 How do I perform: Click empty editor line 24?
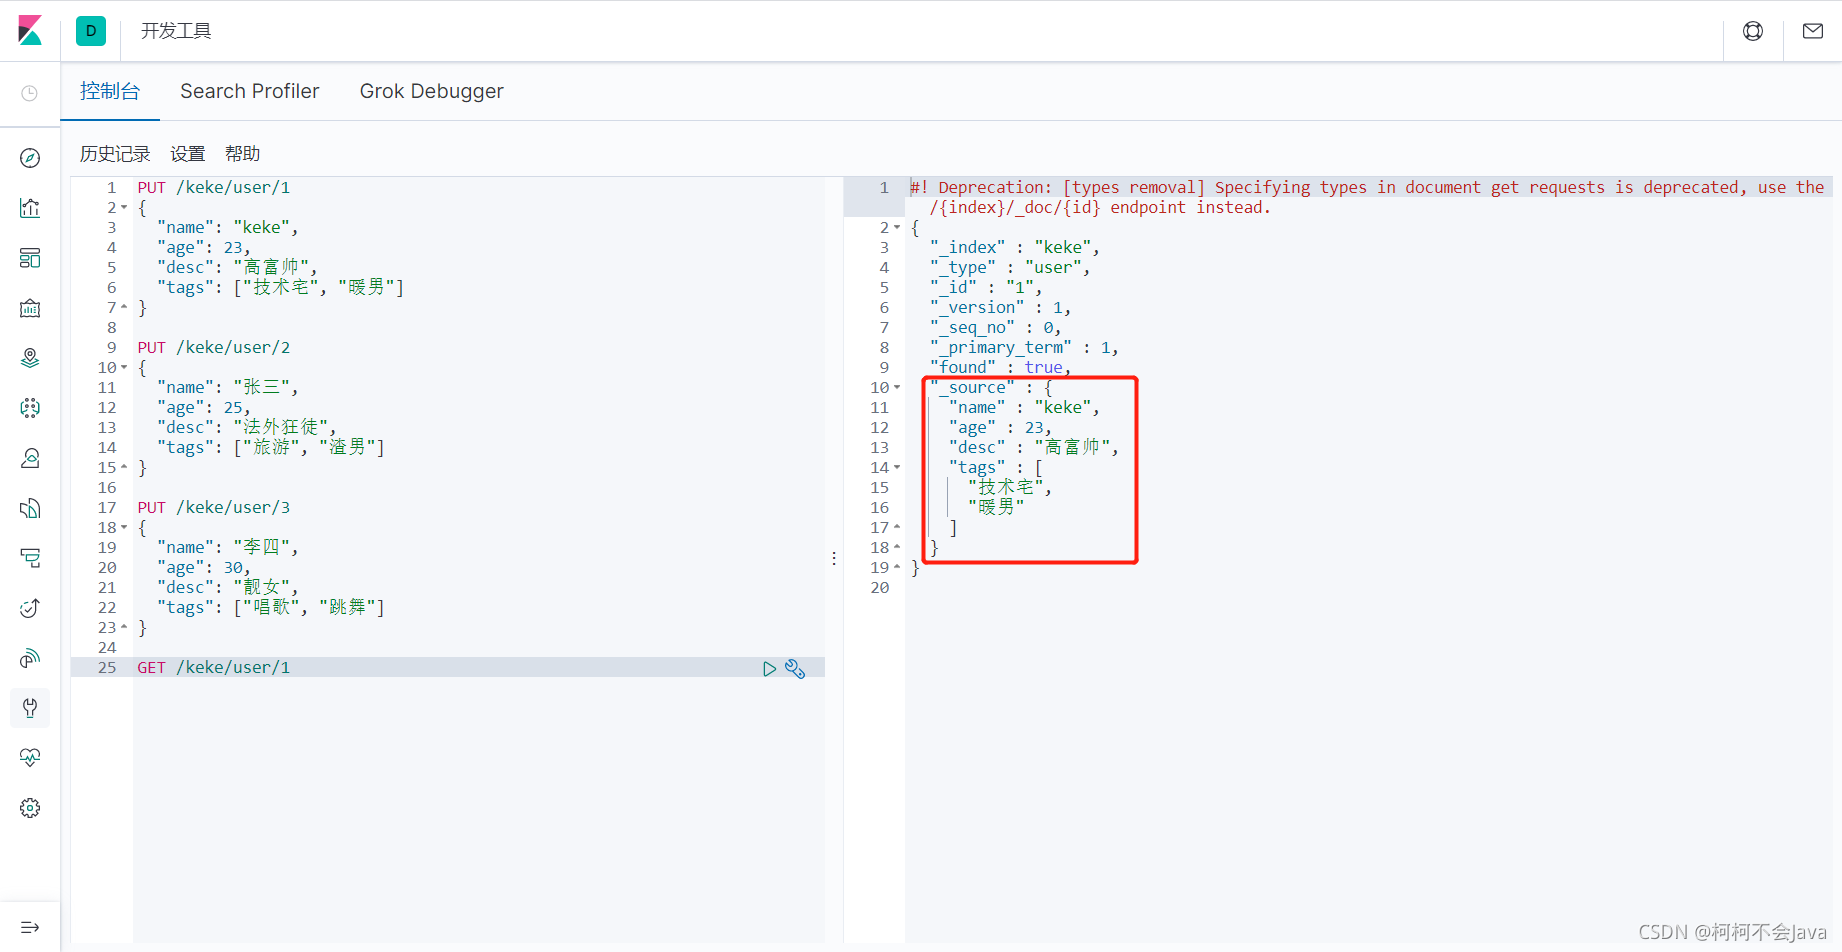pyautogui.click(x=478, y=647)
